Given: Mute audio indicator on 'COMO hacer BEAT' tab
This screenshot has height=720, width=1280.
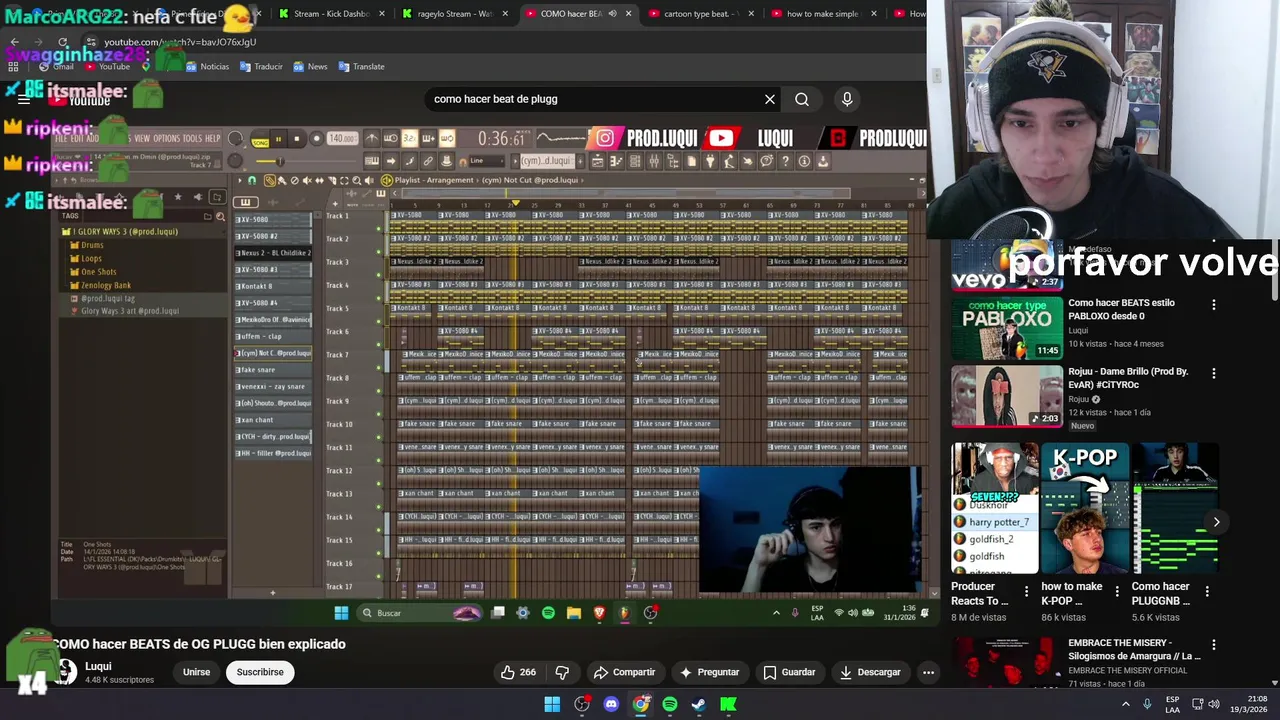Looking at the screenshot, I should (x=612, y=14).
